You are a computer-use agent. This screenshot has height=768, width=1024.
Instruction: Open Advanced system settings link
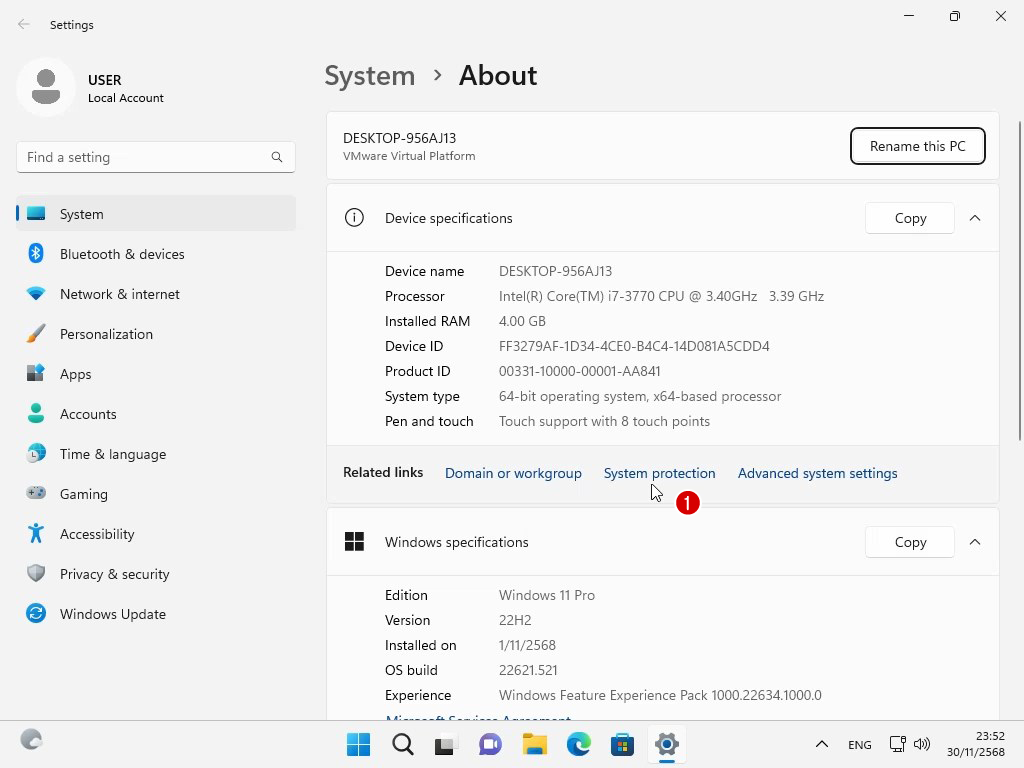pos(817,473)
